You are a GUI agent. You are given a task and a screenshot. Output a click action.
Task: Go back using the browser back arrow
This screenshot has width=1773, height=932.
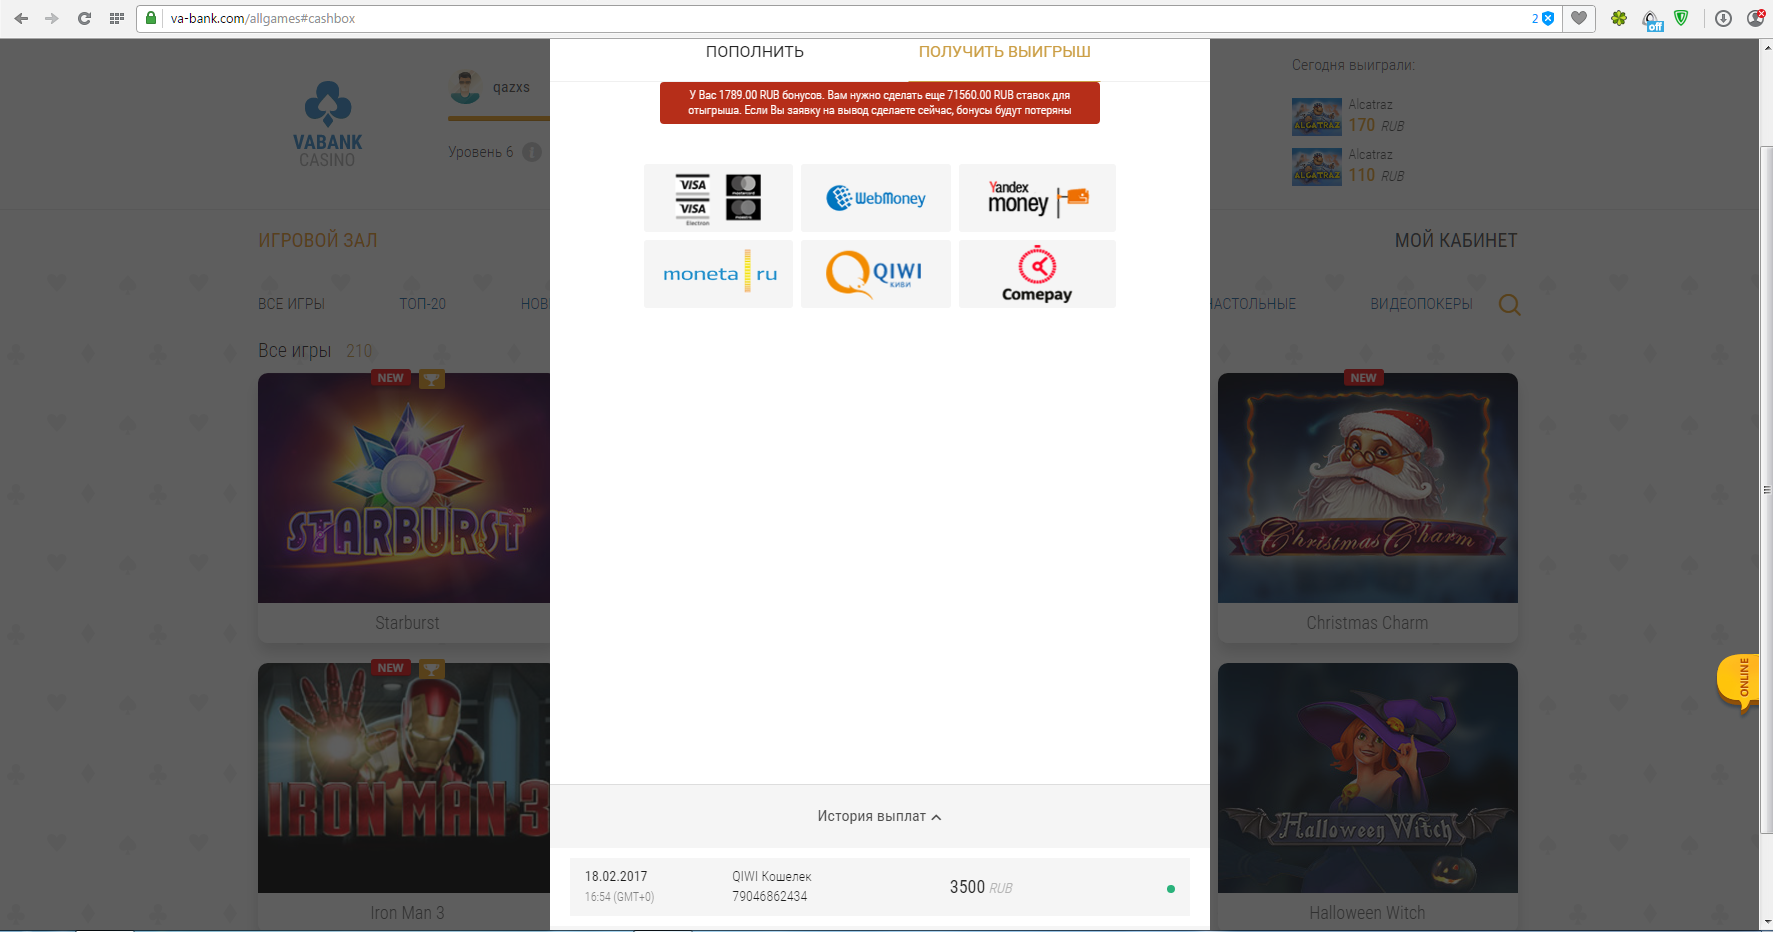(21, 18)
